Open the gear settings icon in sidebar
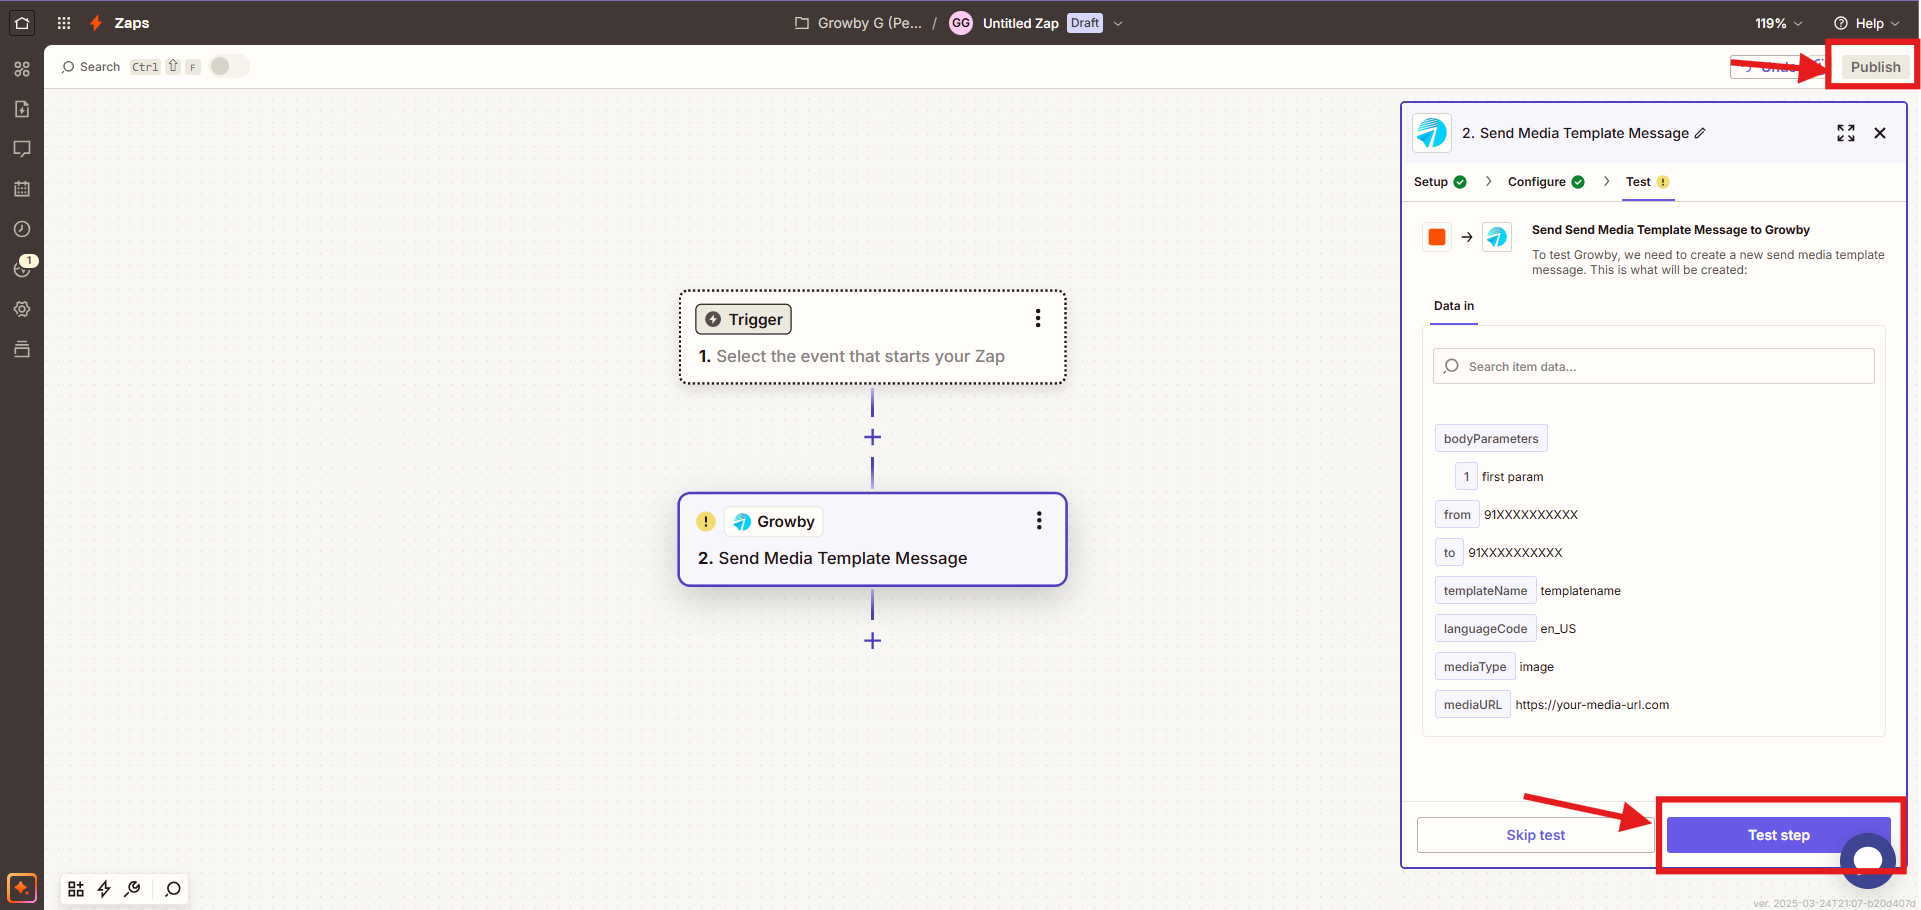The image size is (1921, 910). pyautogui.click(x=22, y=309)
